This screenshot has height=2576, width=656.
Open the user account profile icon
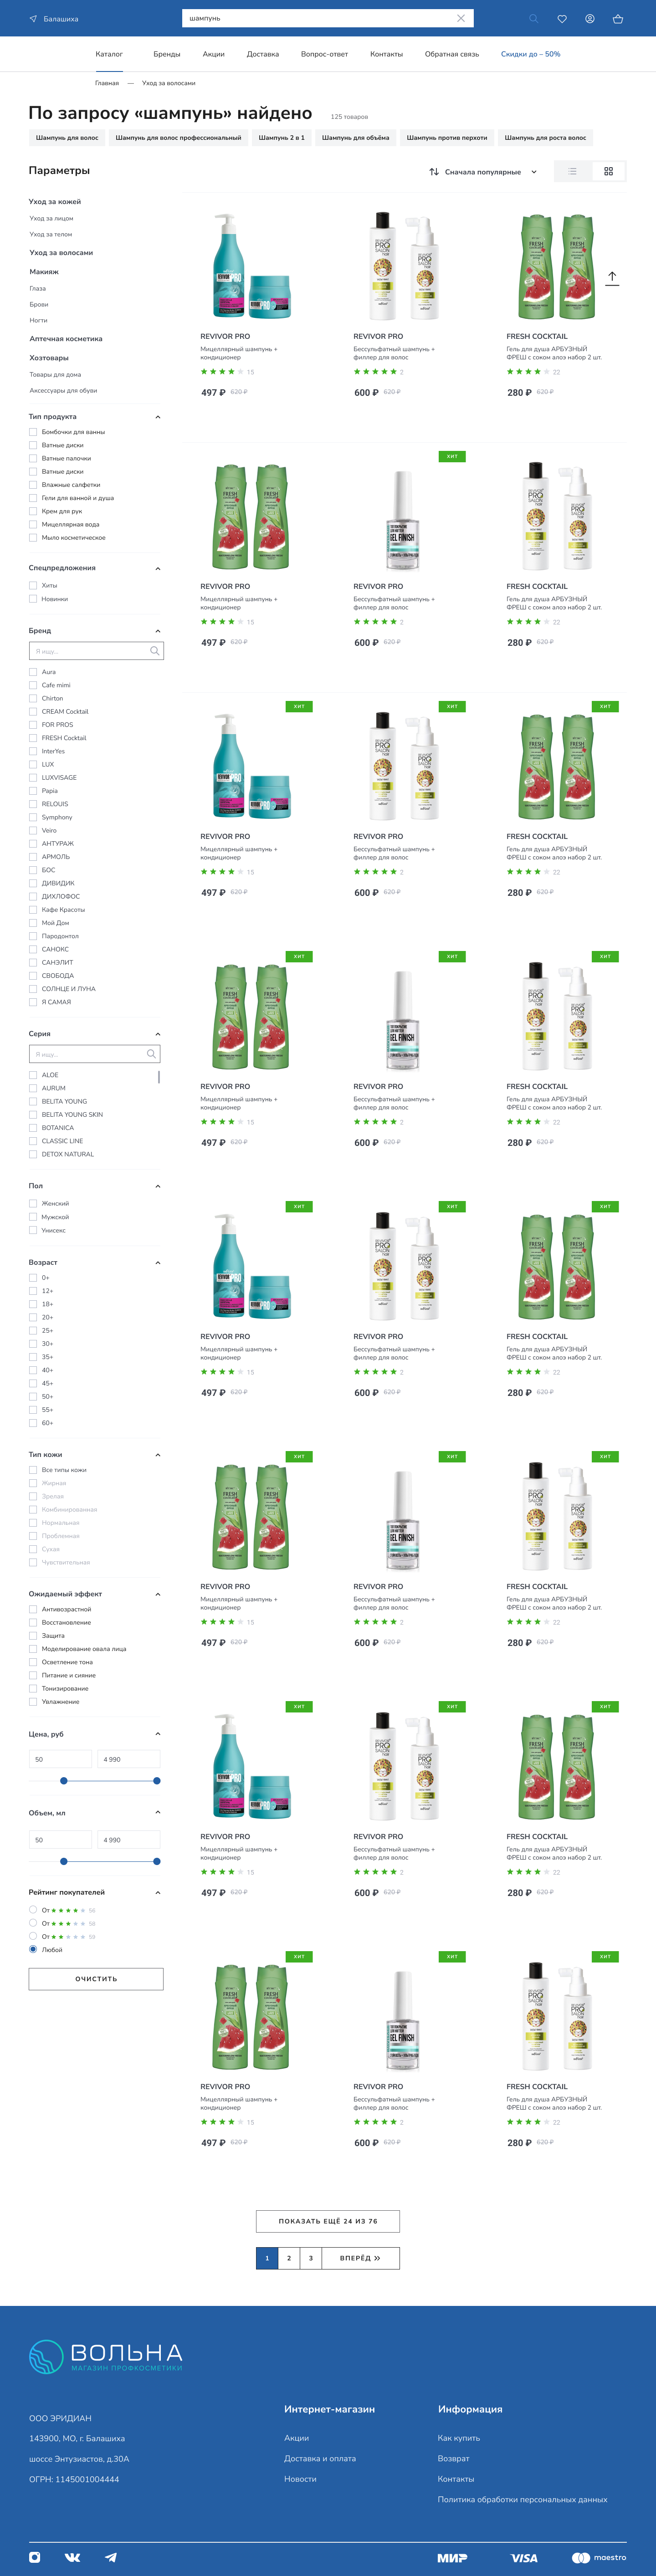click(x=590, y=19)
